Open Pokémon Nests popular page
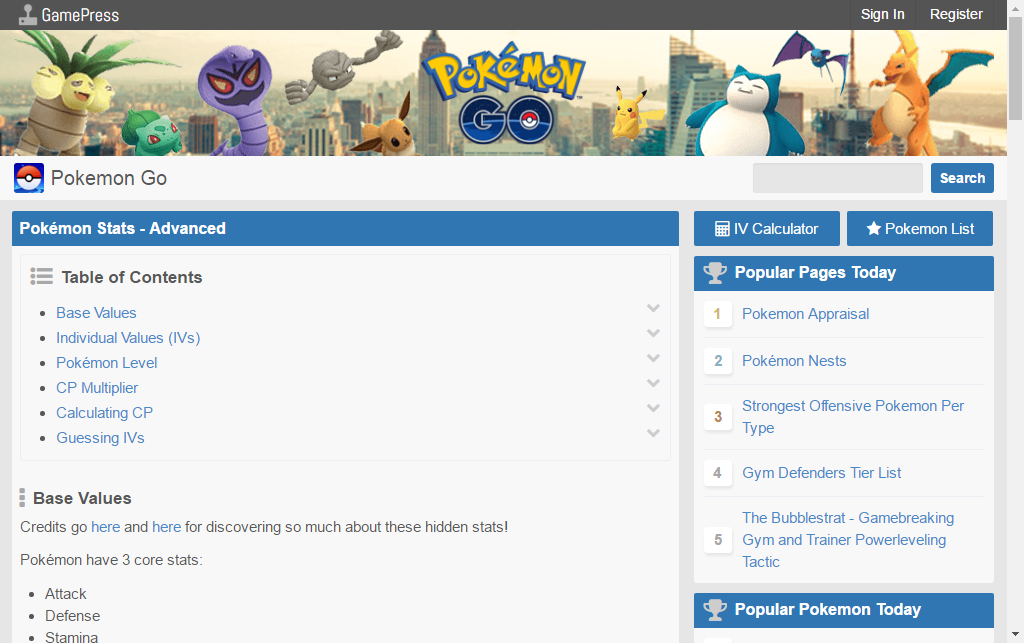1024x643 pixels. [x=793, y=361]
